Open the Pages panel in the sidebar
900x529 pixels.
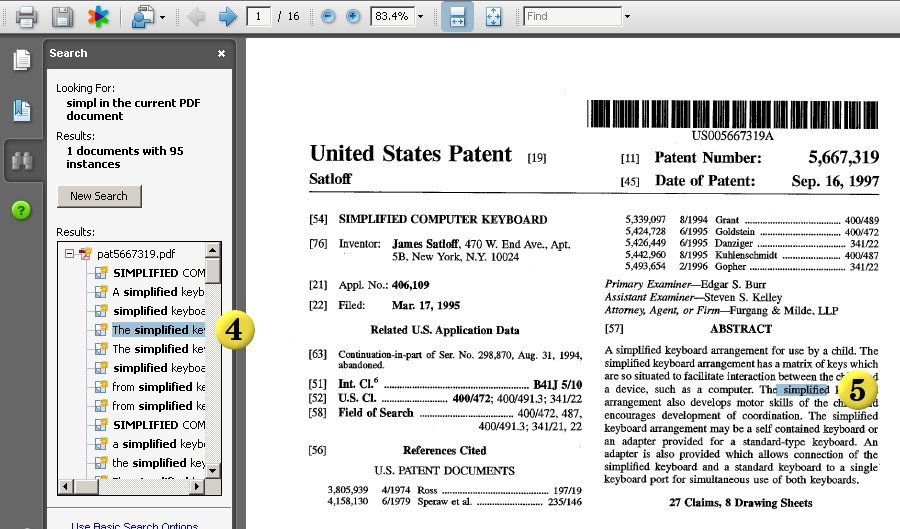(21, 60)
